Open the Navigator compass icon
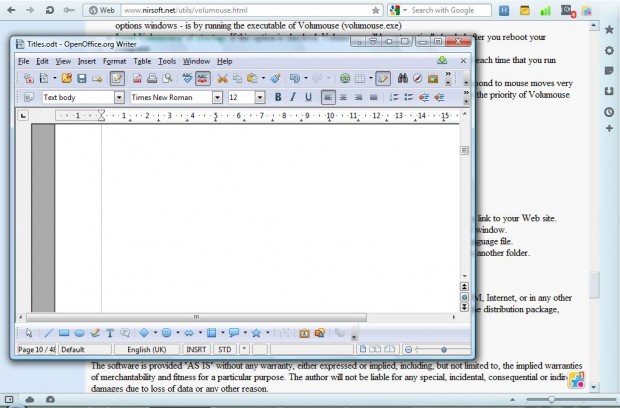The width and height of the screenshot is (620, 408). (x=418, y=78)
